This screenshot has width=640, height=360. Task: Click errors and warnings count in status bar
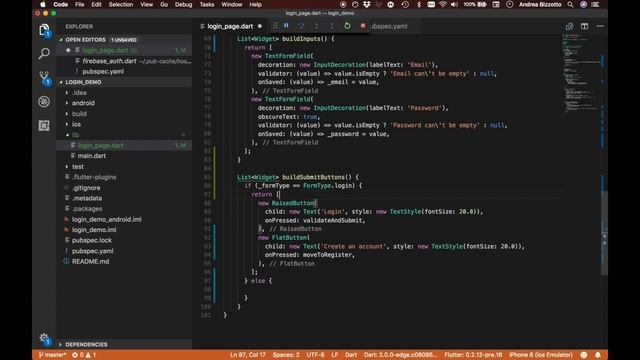tap(84, 355)
